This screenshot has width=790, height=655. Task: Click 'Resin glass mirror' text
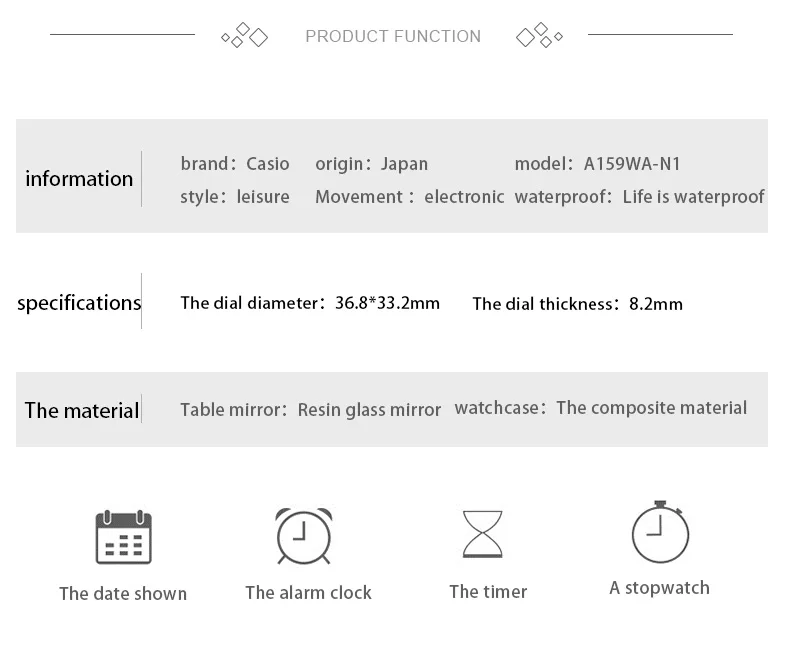tap(369, 410)
